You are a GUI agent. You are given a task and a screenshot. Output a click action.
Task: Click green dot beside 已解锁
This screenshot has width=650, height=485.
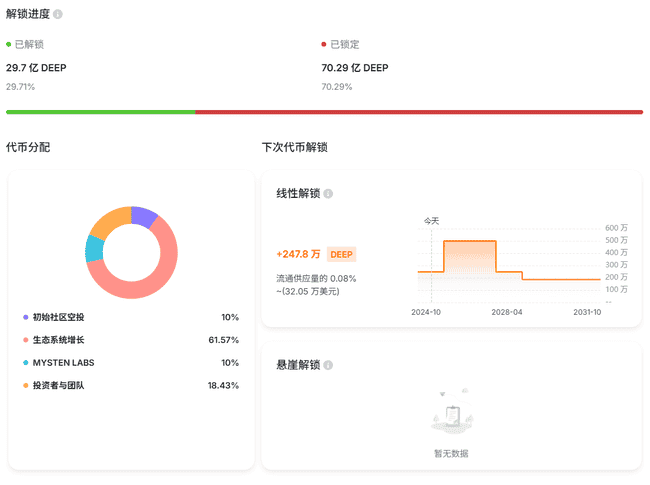(x=9, y=45)
